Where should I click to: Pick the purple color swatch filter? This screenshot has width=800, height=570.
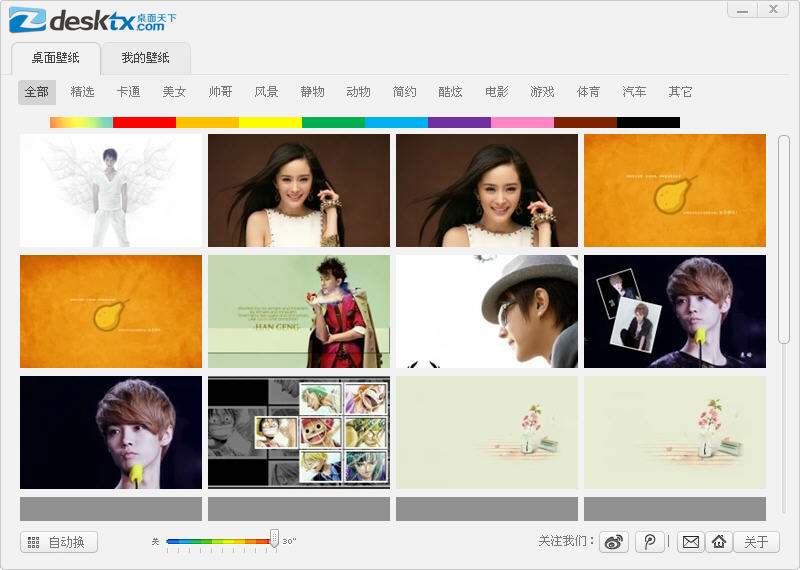[x=459, y=122]
